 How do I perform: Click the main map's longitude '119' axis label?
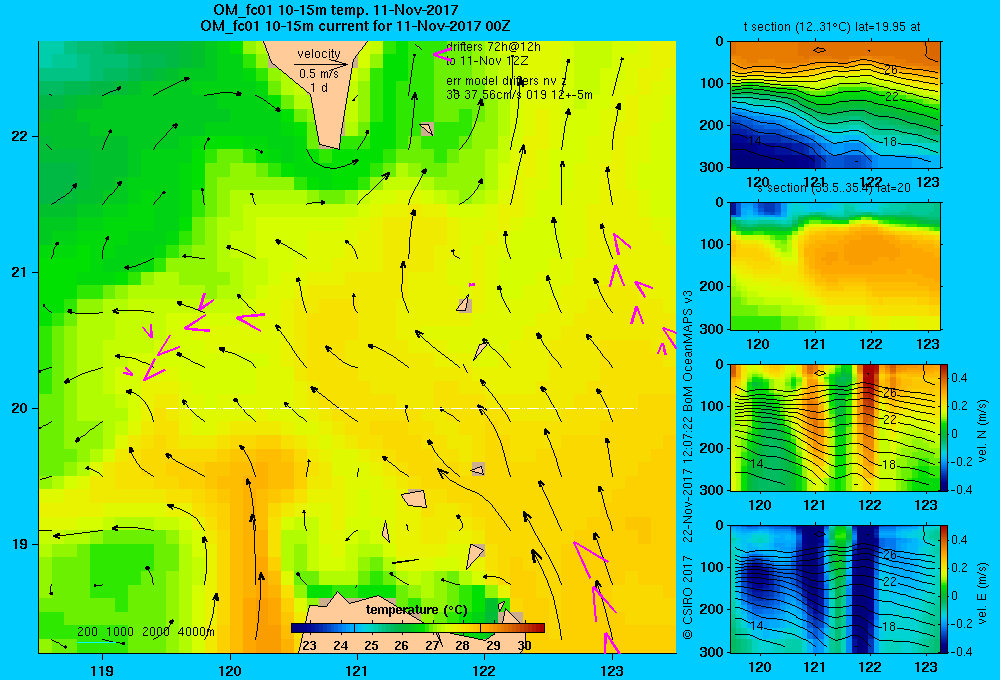[x=102, y=670]
